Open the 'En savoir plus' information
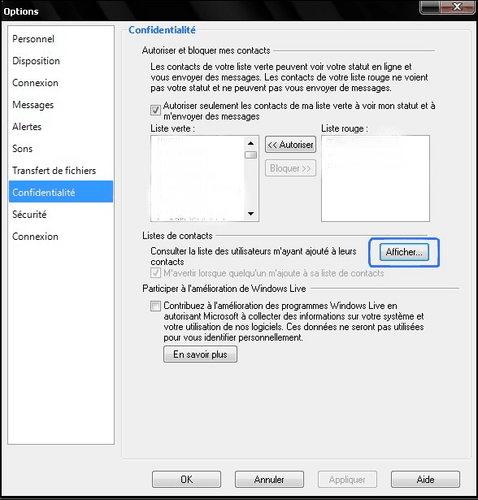This screenshot has width=478, height=500. pos(200,354)
